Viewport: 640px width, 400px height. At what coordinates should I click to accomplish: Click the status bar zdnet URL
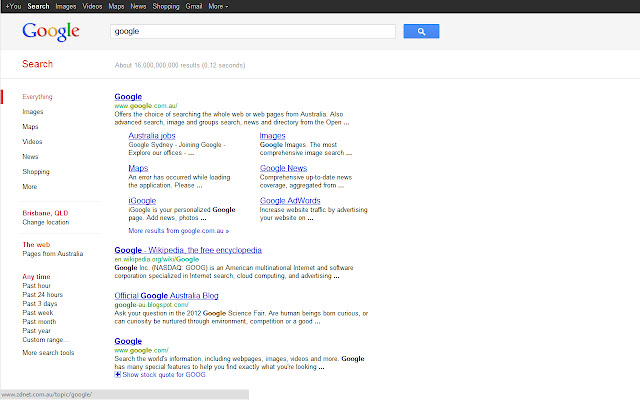[x=47, y=395]
